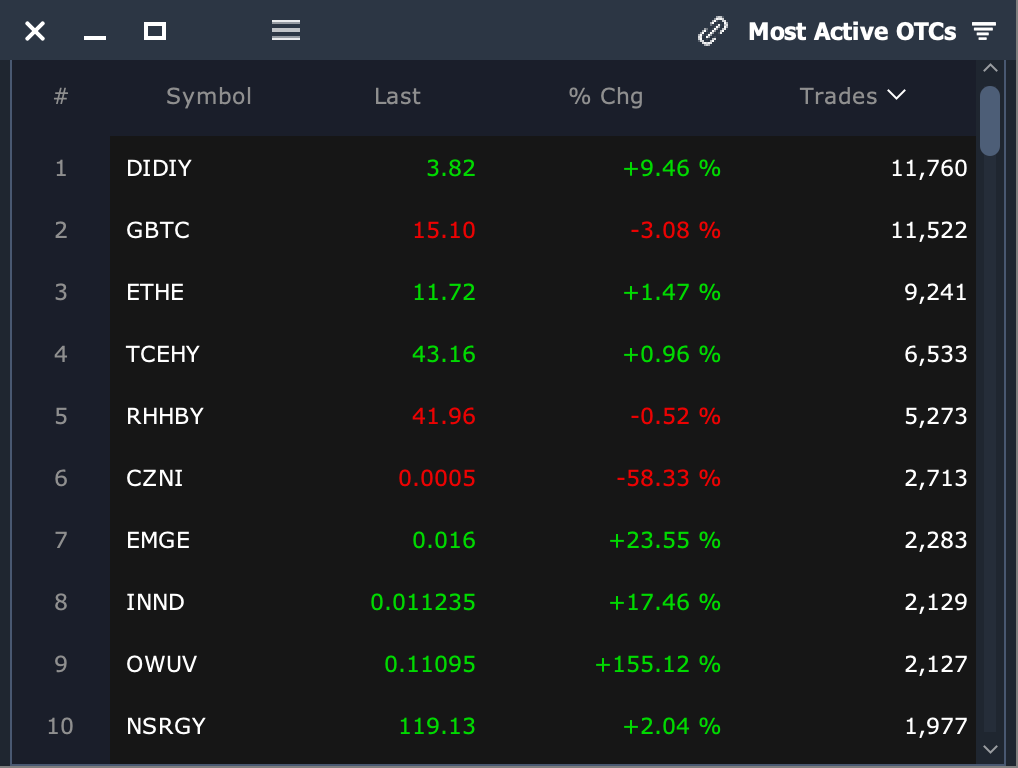Sort table by Last column header
Screen dimensions: 1018x768
[397, 96]
